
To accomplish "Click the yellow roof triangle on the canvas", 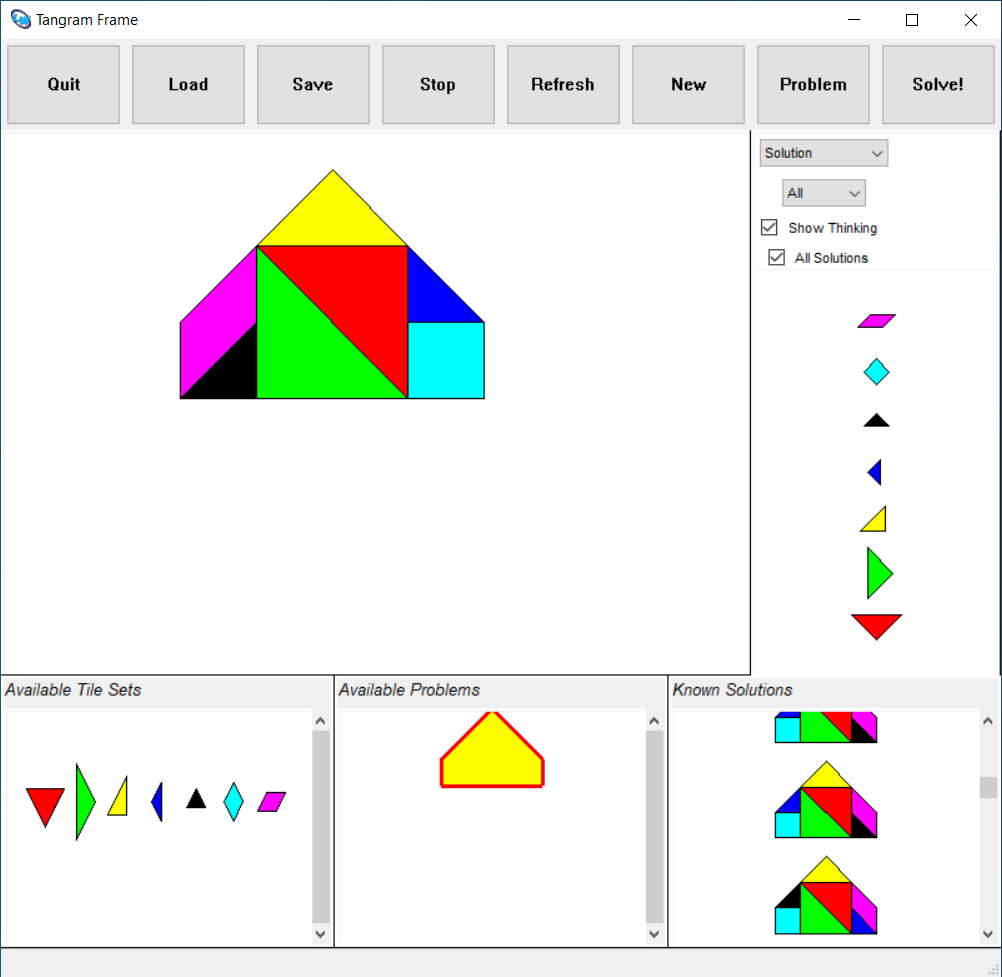I will tap(332, 217).
